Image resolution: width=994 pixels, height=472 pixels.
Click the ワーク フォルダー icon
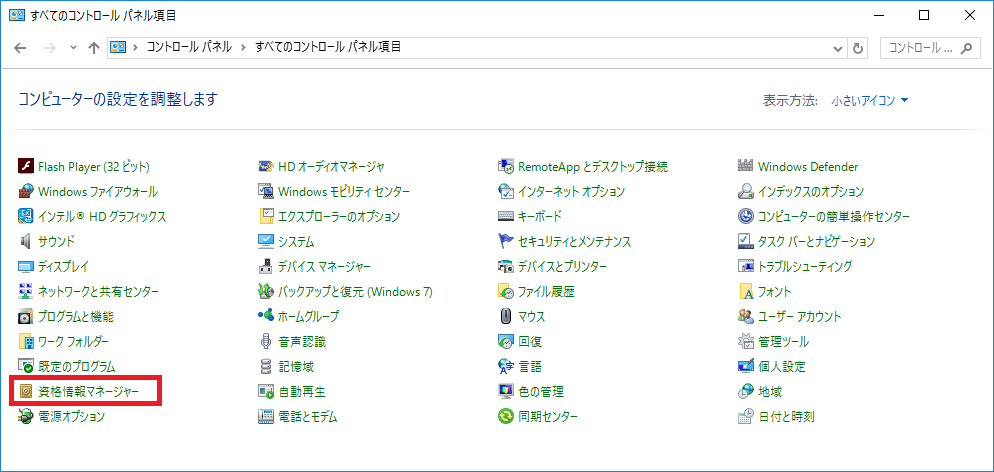pyautogui.click(x=25, y=341)
